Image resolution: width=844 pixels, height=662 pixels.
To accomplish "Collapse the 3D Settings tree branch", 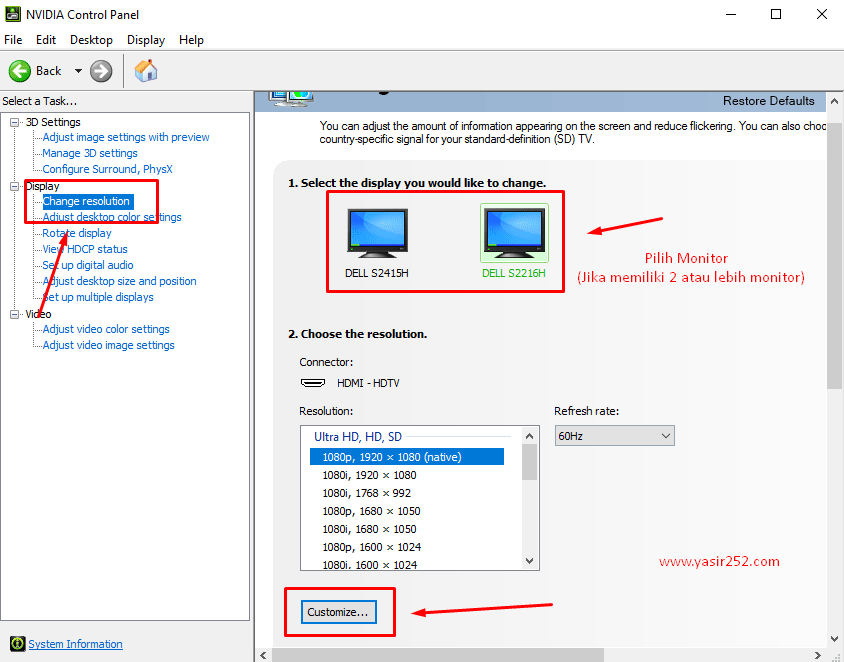I will tap(13, 121).
